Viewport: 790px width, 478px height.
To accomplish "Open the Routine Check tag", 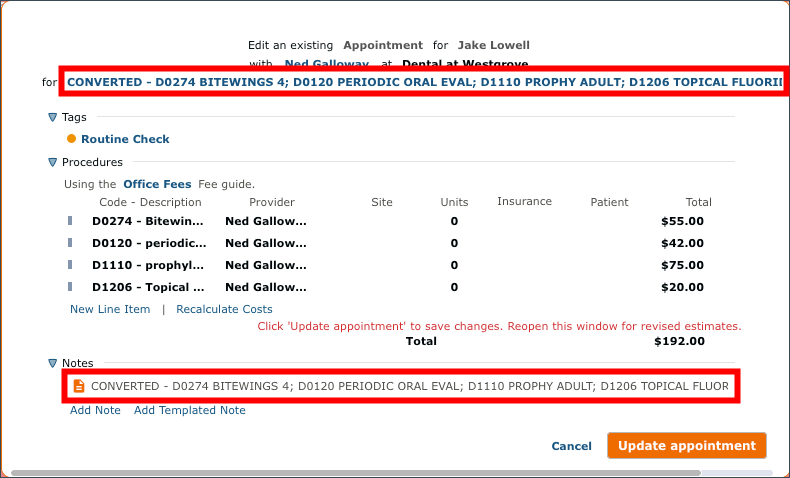I will pyautogui.click(x=125, y=139).
